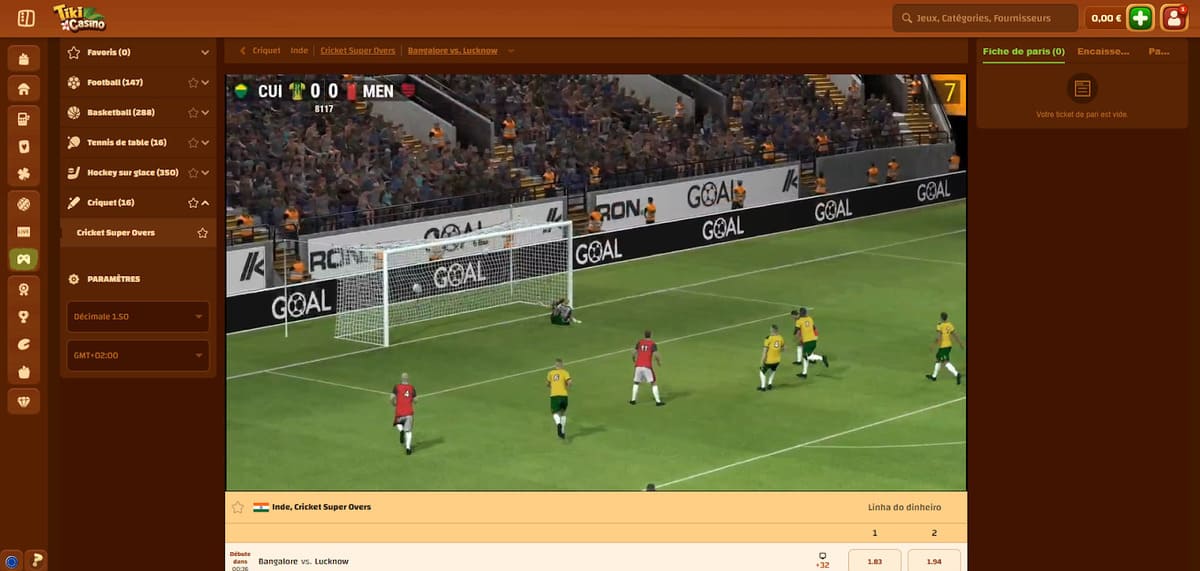This screenshot has width=1200, height=571.
Task: Click the 1.83 odds button
Action: tap(874, 561)
